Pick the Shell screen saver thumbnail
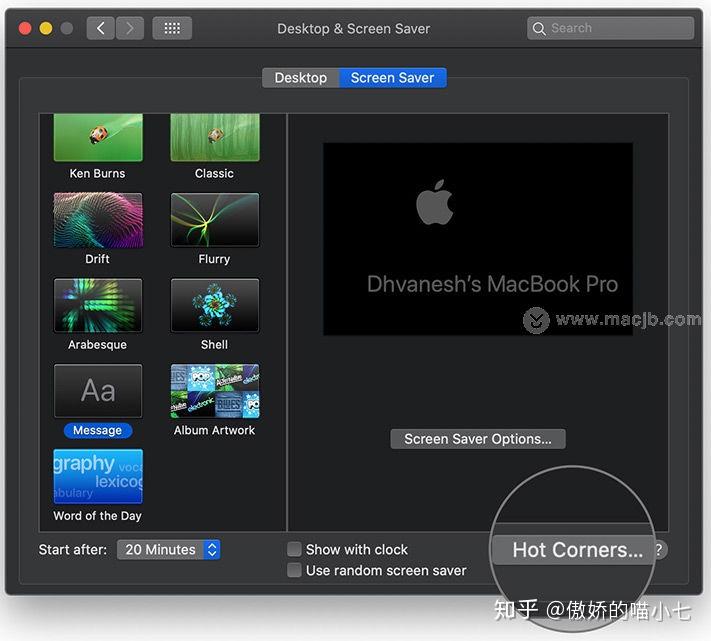The image size is (711, 641). pos(215,306)
